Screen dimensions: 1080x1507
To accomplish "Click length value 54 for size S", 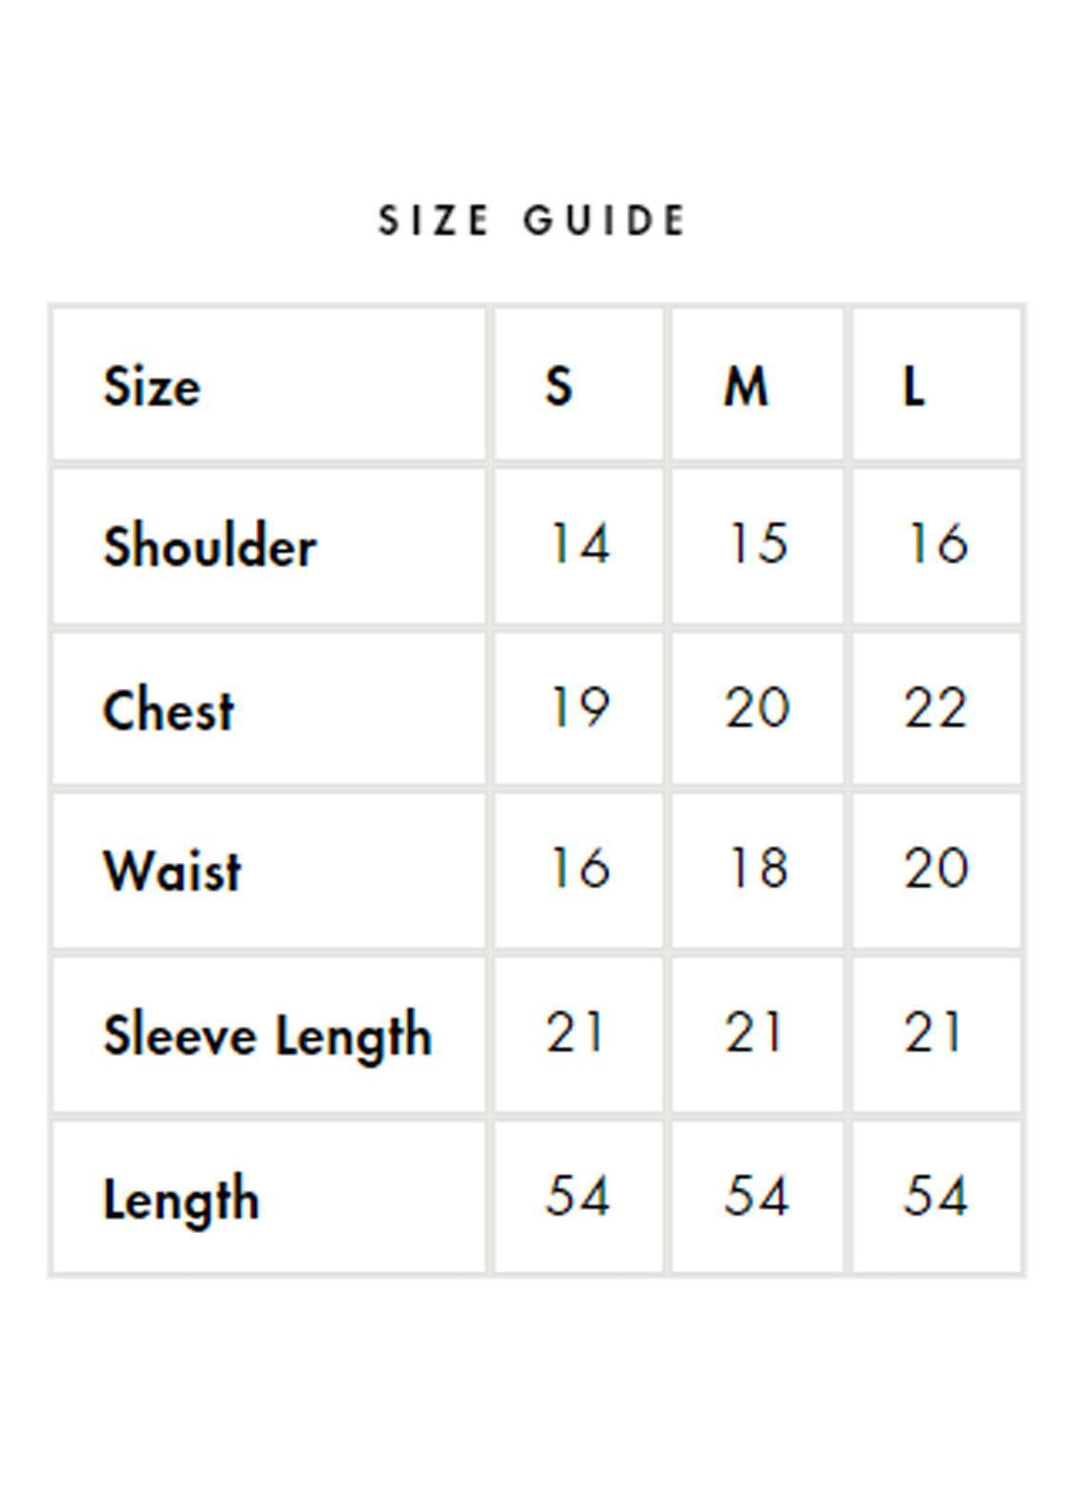I will 578,1197.
